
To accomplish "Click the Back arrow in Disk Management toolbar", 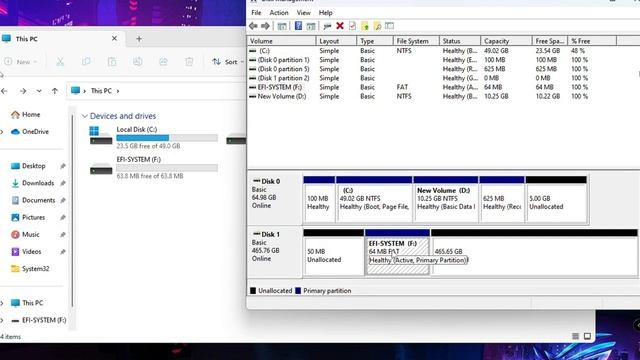I will [x=253, y=26].
